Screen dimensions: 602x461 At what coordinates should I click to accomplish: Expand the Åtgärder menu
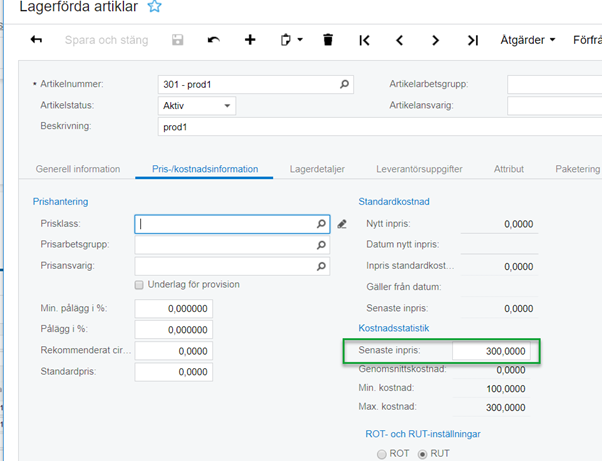tap(527, 40)
